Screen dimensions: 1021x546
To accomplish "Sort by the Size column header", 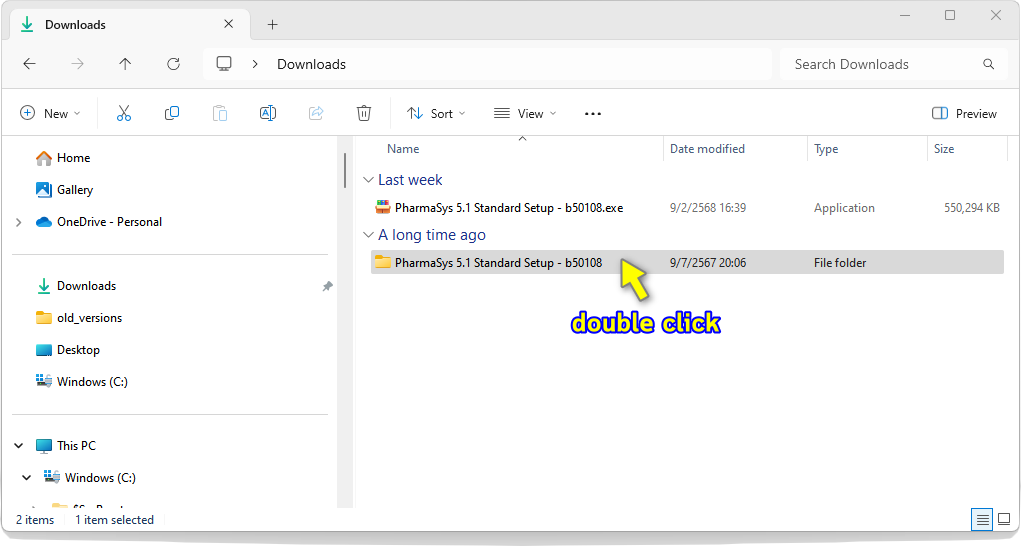I will point(944,149).
